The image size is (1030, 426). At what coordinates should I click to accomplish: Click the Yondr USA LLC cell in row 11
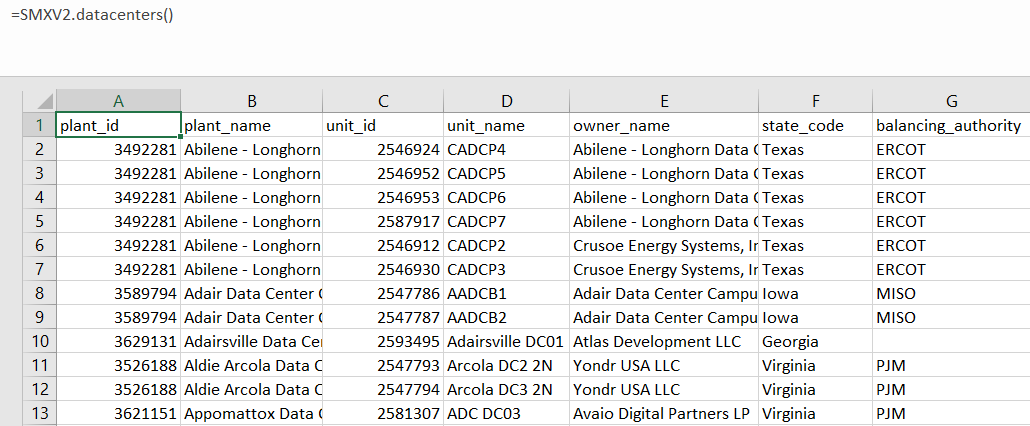click(x=664, y=365)
